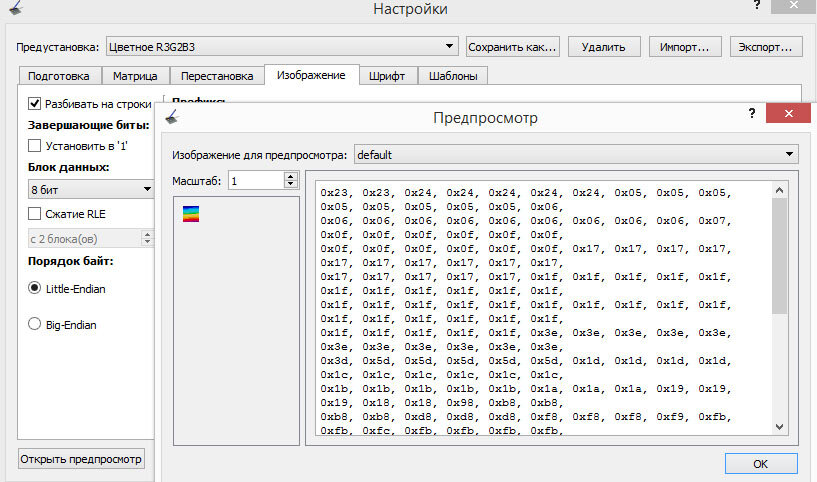Switch to the Матрица tab
The width and height of the screenshot is (817, 482).
coord(135,76)
